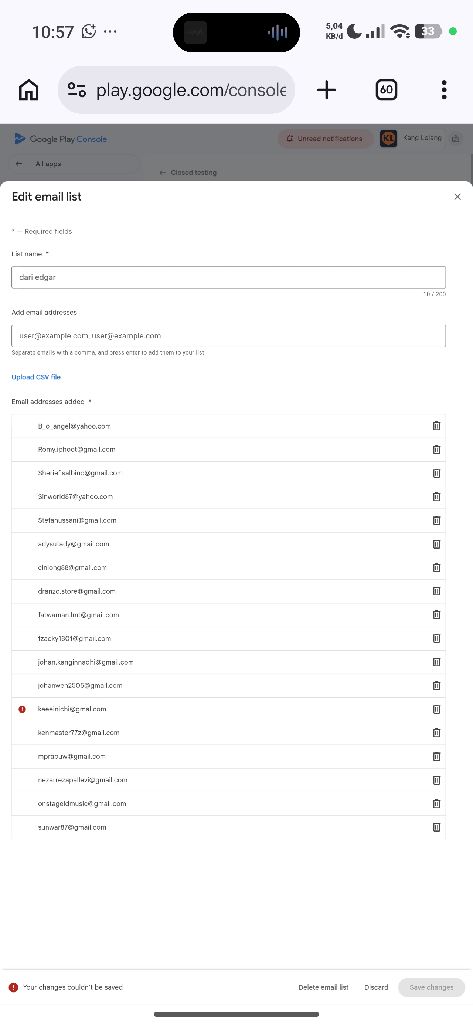Click the List name field "dari edgar"
This screenshot has width=473, height=1024.
coord(229,278)
